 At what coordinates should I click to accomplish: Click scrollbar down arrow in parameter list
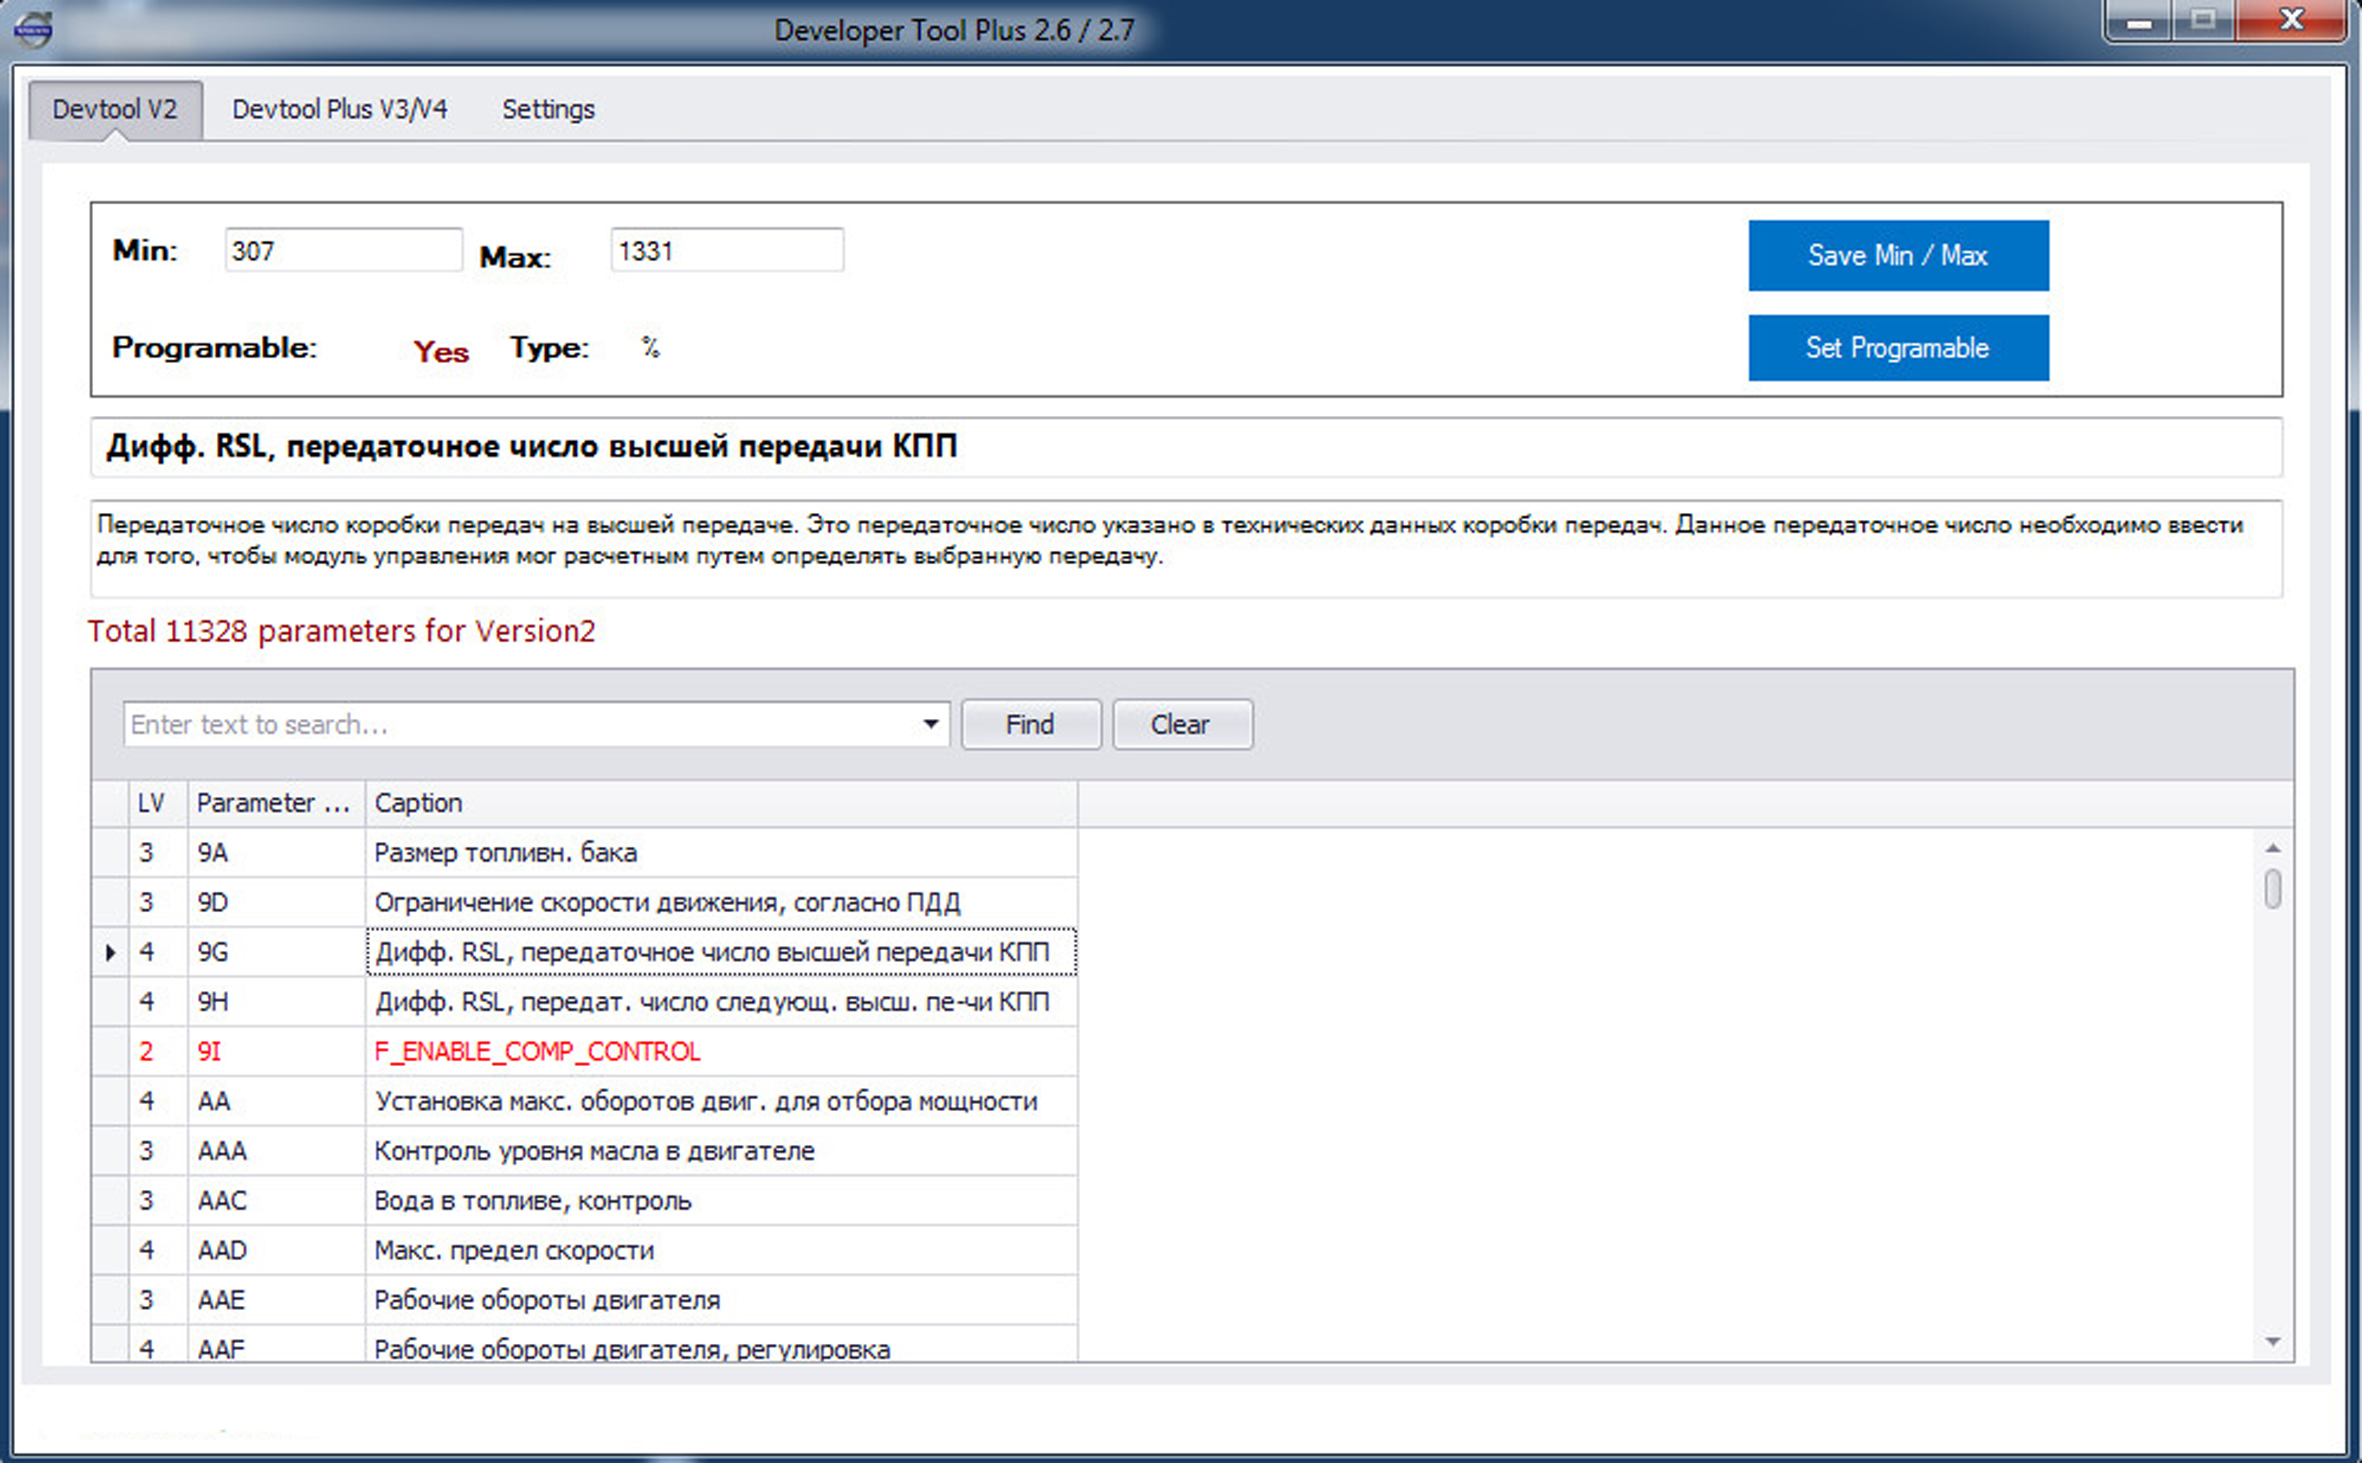pos(2272,1342)
